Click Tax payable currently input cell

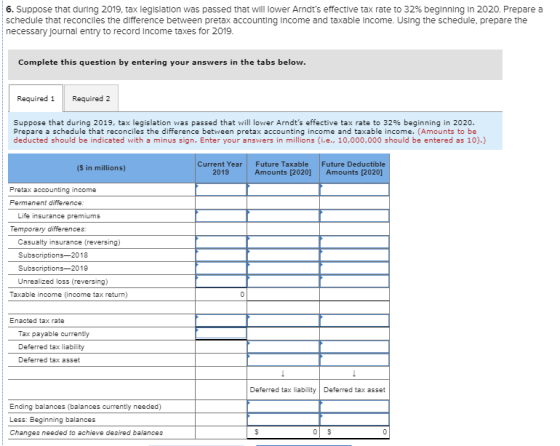[221, 334]
